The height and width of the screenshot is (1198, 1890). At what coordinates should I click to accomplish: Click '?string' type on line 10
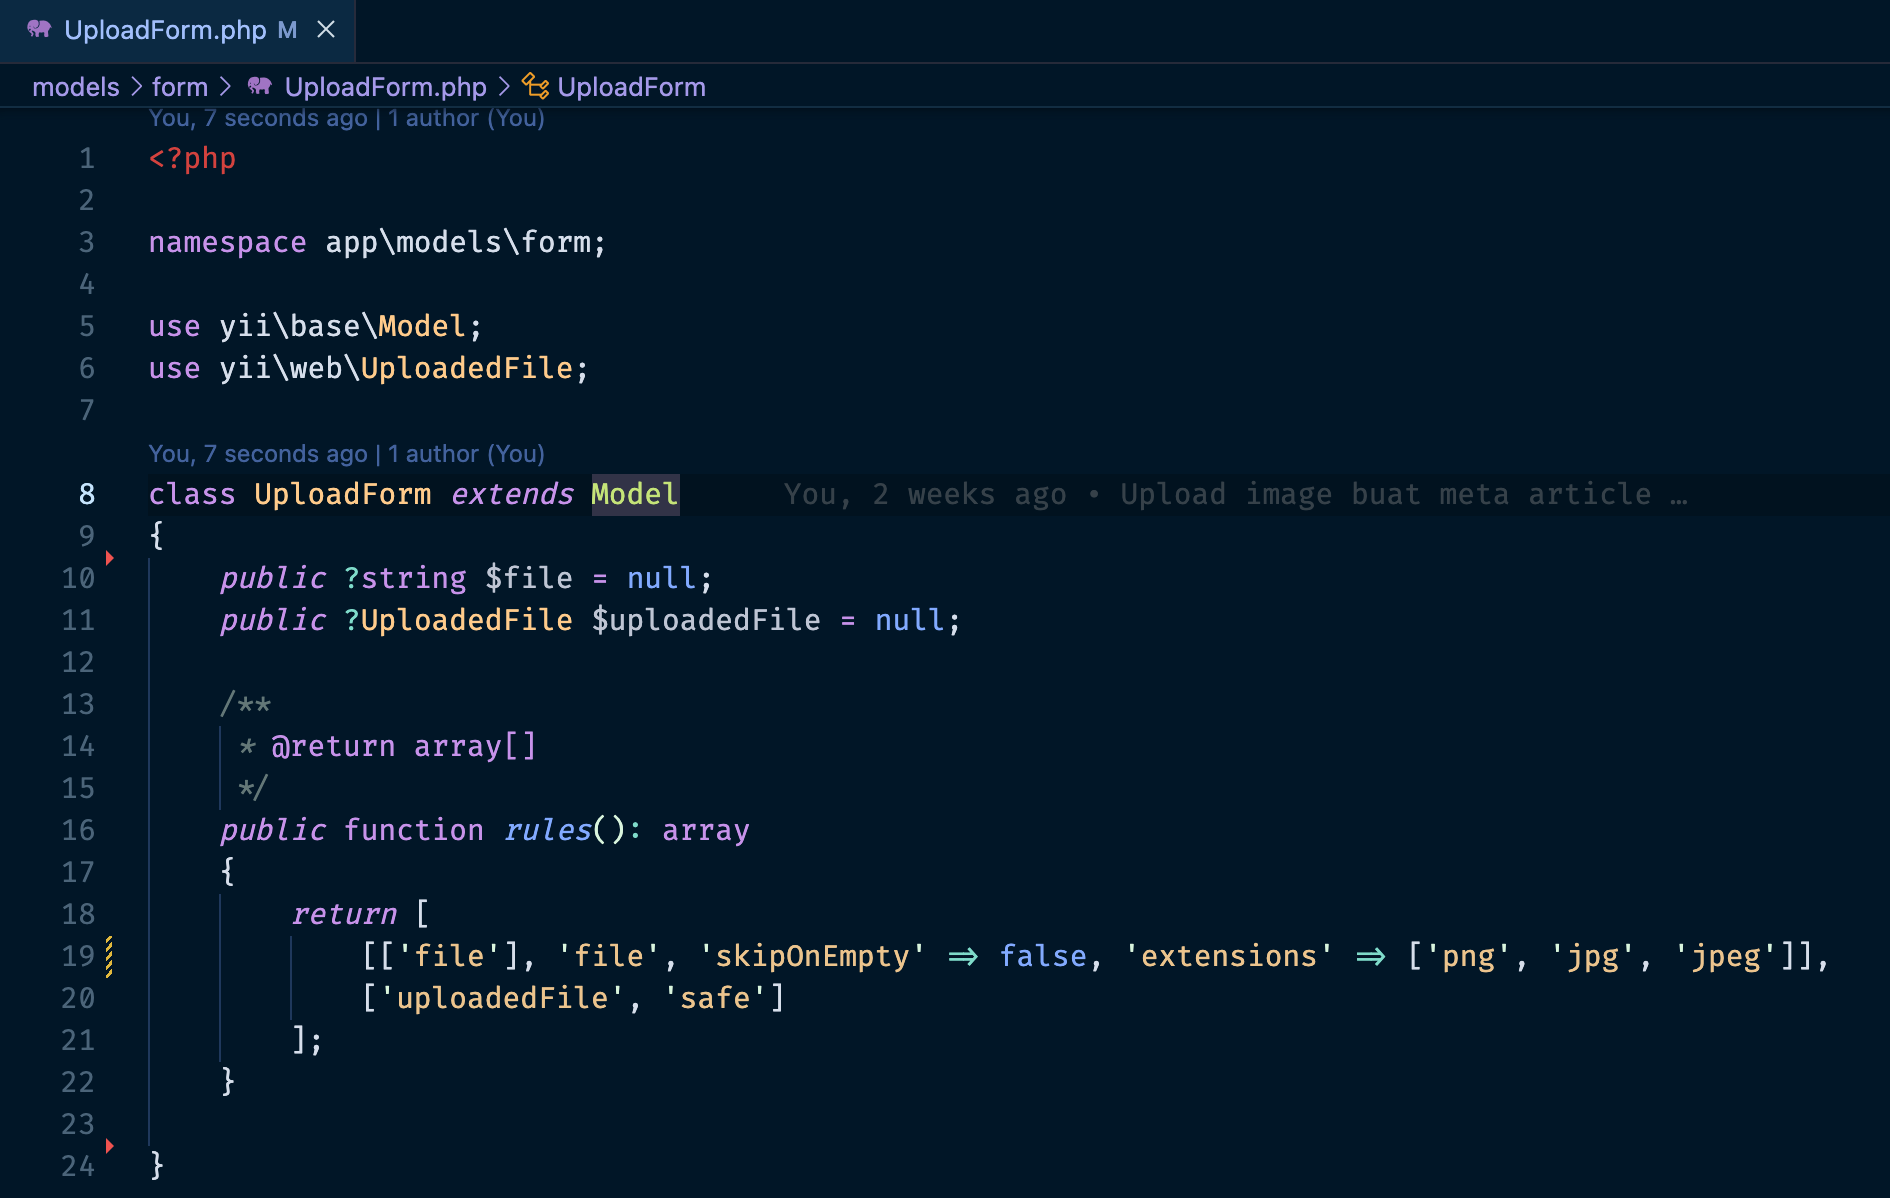coord(405,578)
